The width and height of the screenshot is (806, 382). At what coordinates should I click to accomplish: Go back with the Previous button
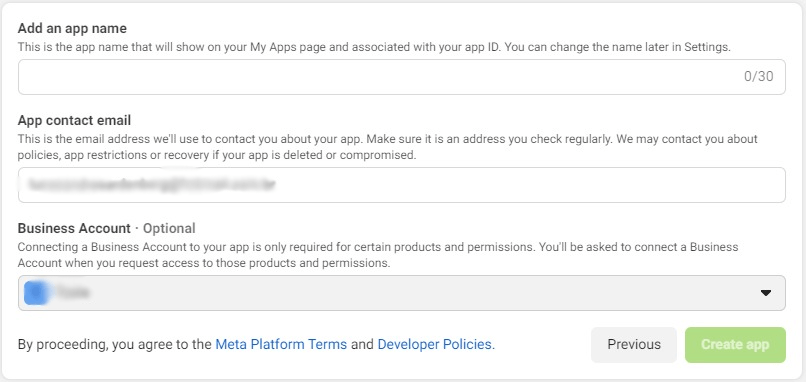pyautogui.click(x=634, y=344)
